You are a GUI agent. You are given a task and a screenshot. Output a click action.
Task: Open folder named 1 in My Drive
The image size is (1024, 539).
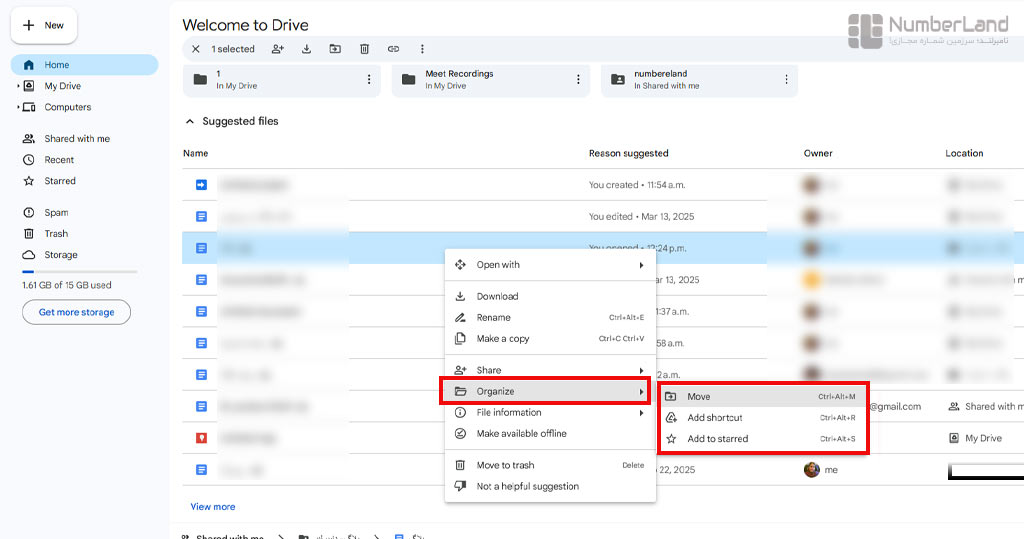(x=281, y=80)
